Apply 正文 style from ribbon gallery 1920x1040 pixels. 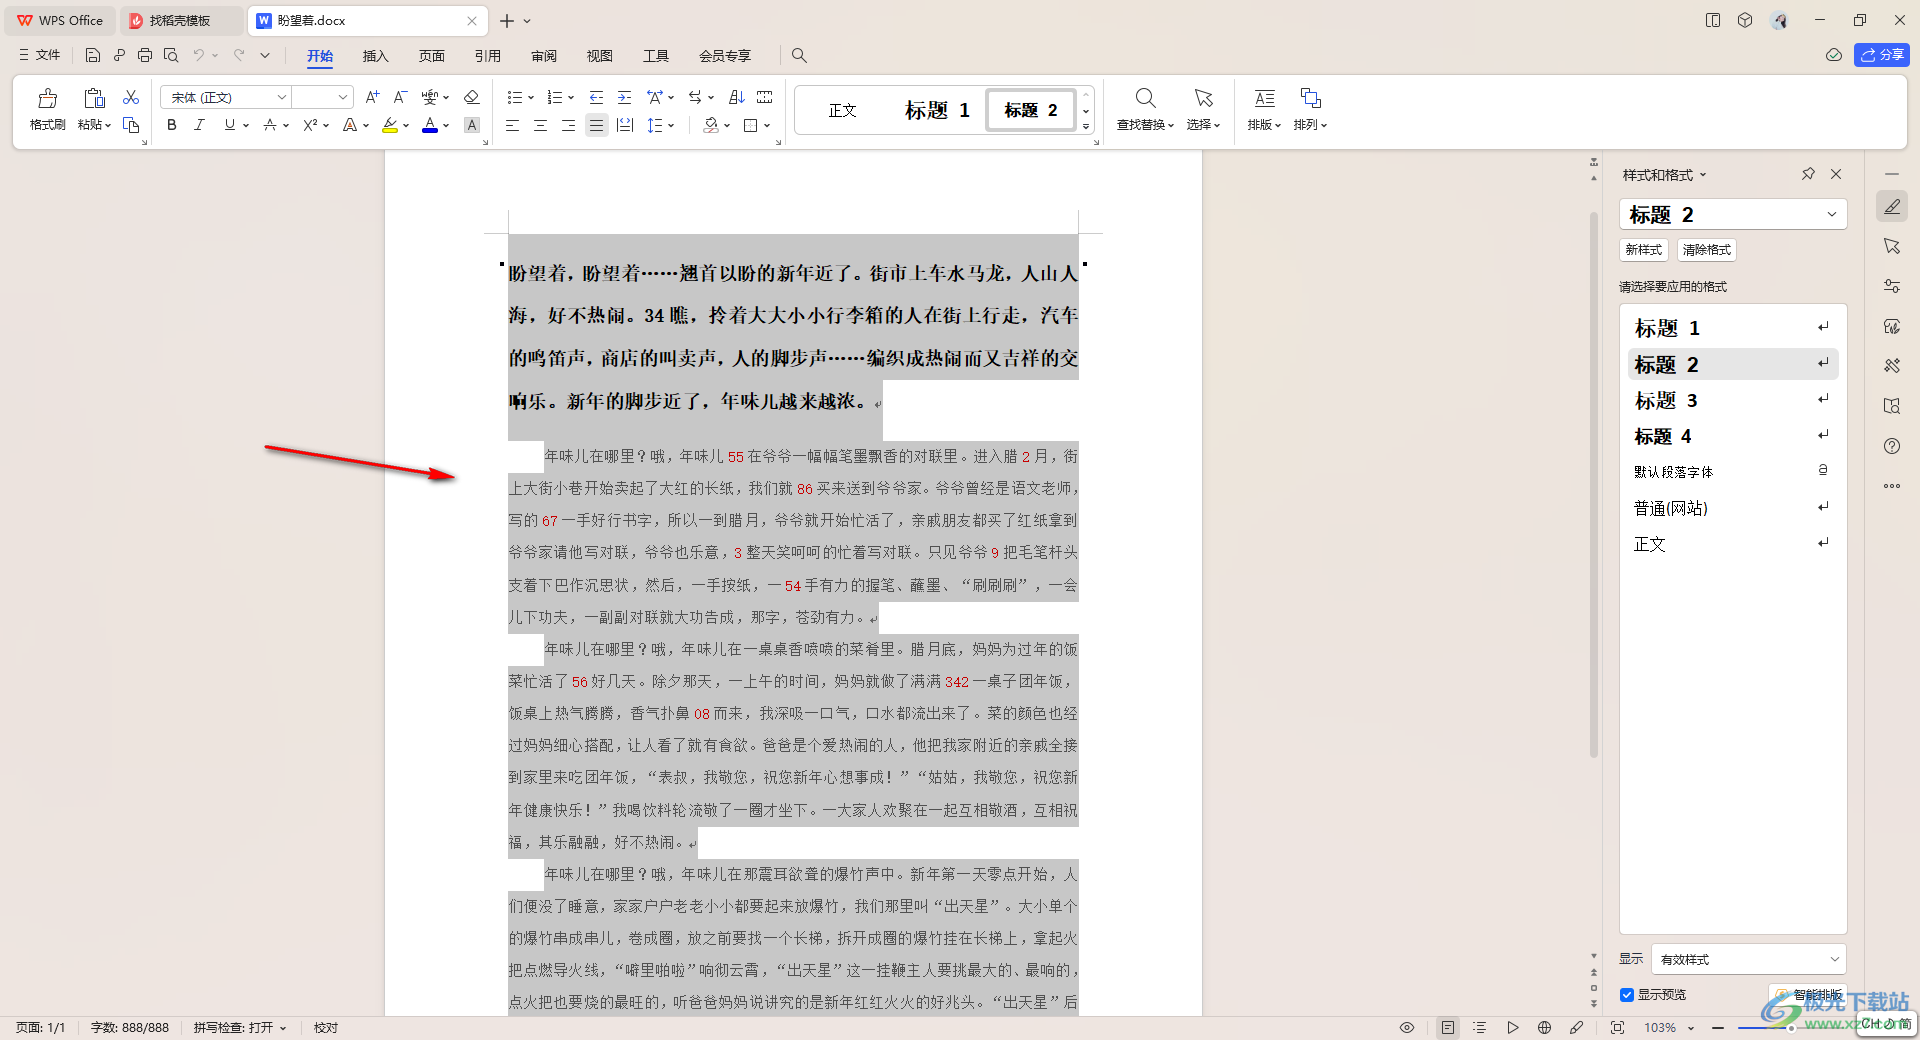pyautogui.click(x=843, y=110)
